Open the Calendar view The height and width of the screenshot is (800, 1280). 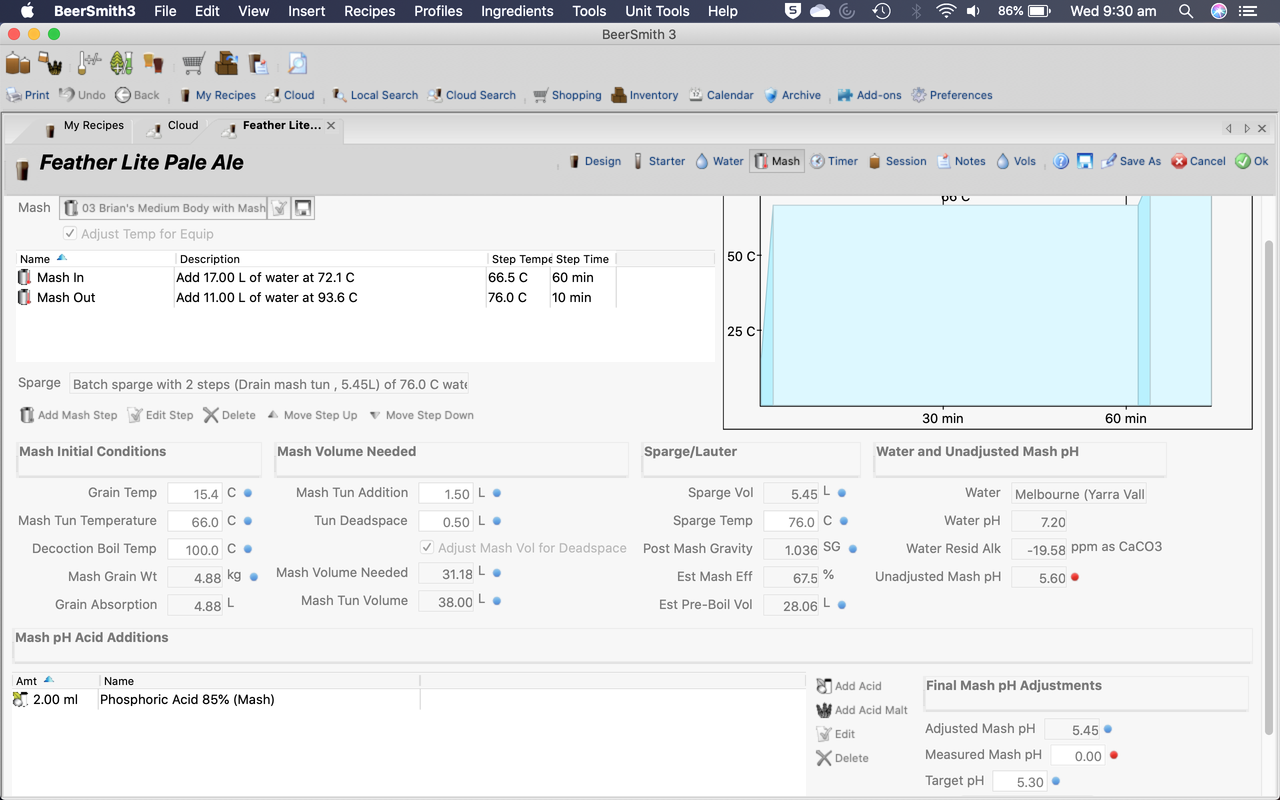point(721,95)
